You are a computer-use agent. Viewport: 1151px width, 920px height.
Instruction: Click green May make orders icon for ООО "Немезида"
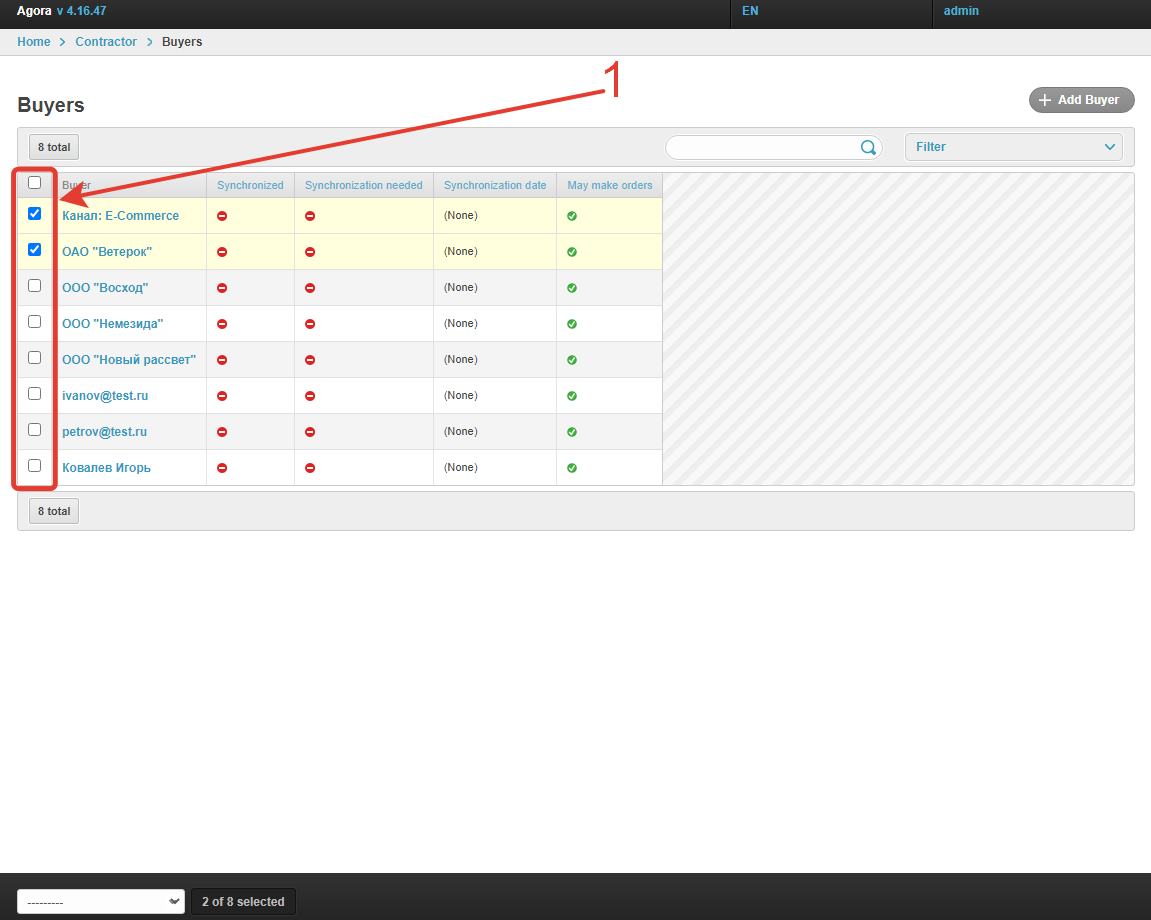click(572, 324)
